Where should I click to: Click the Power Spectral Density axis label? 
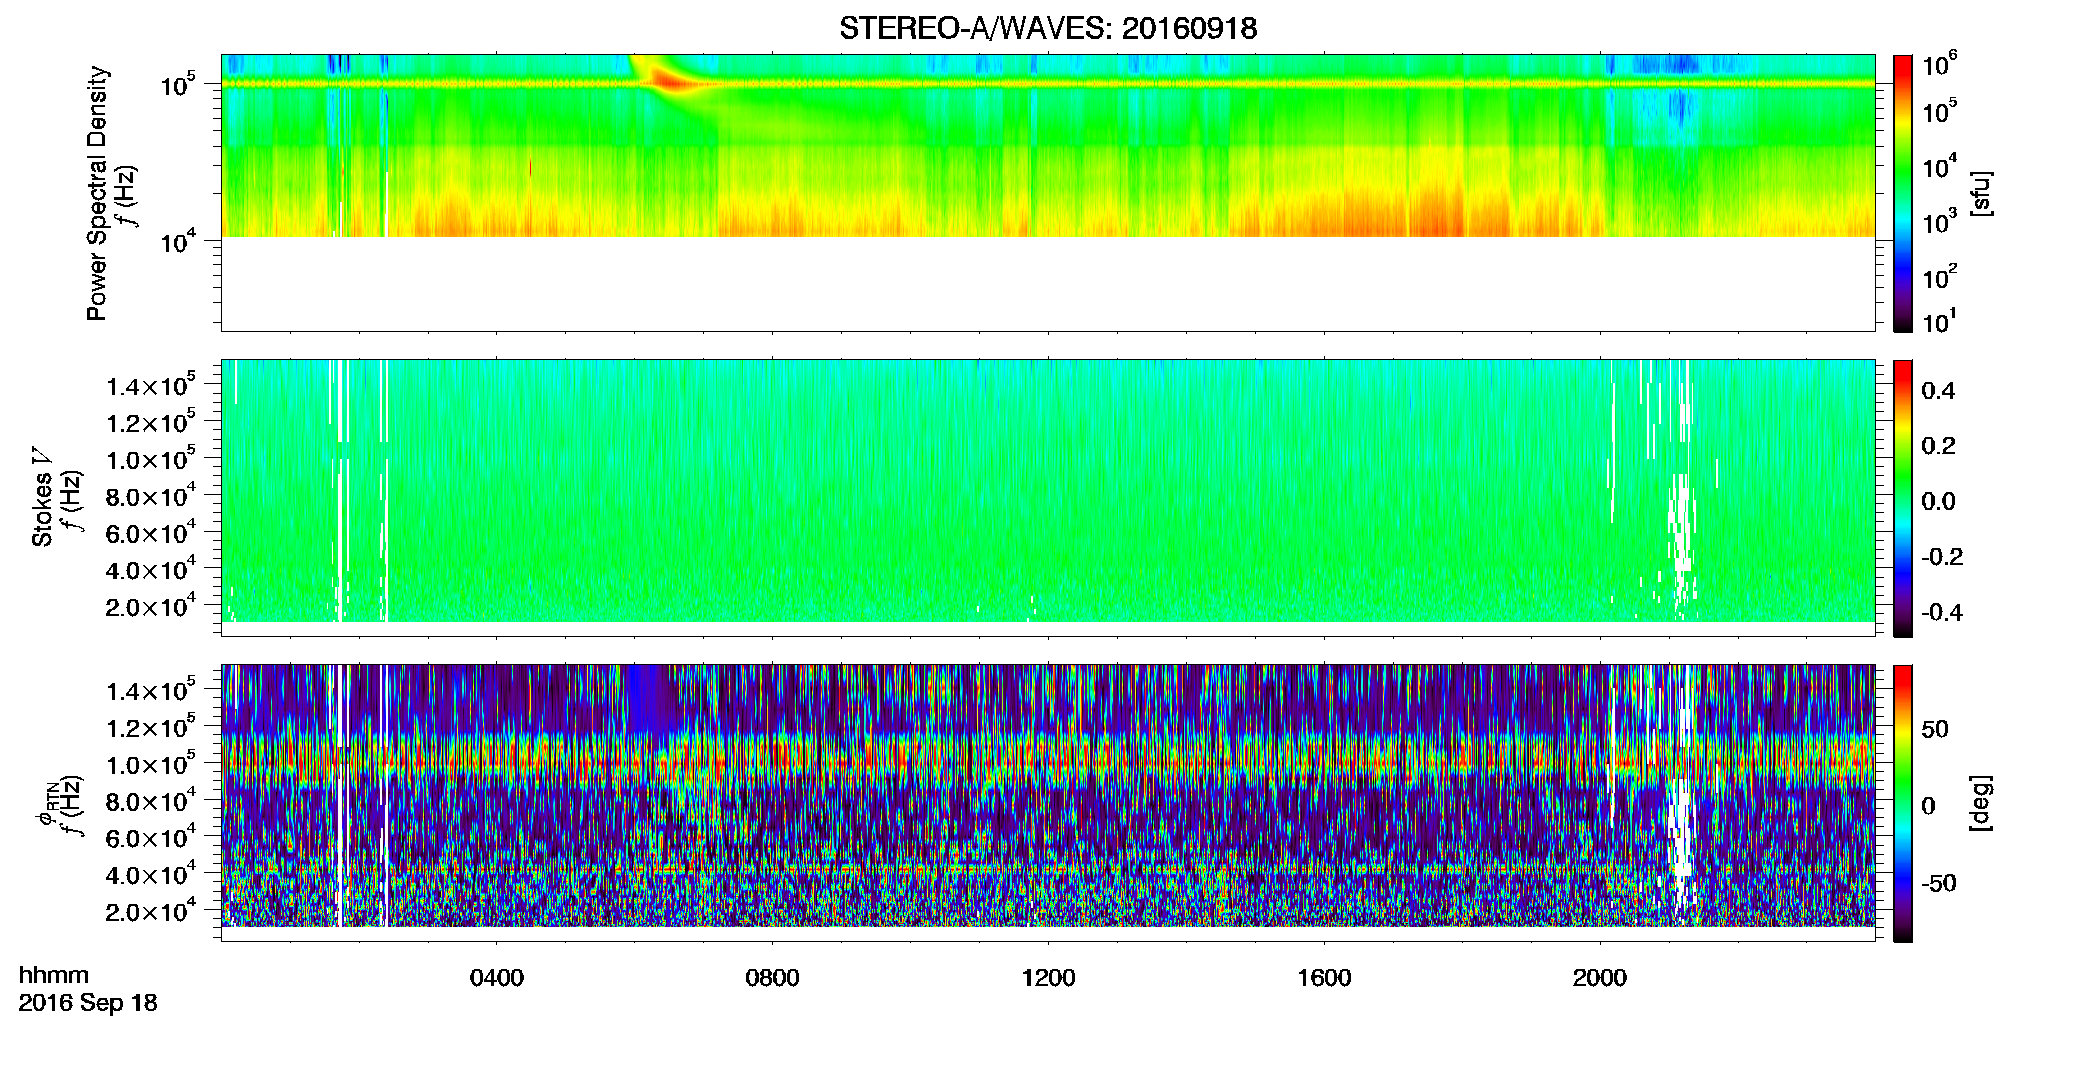(x=97, y=193)
